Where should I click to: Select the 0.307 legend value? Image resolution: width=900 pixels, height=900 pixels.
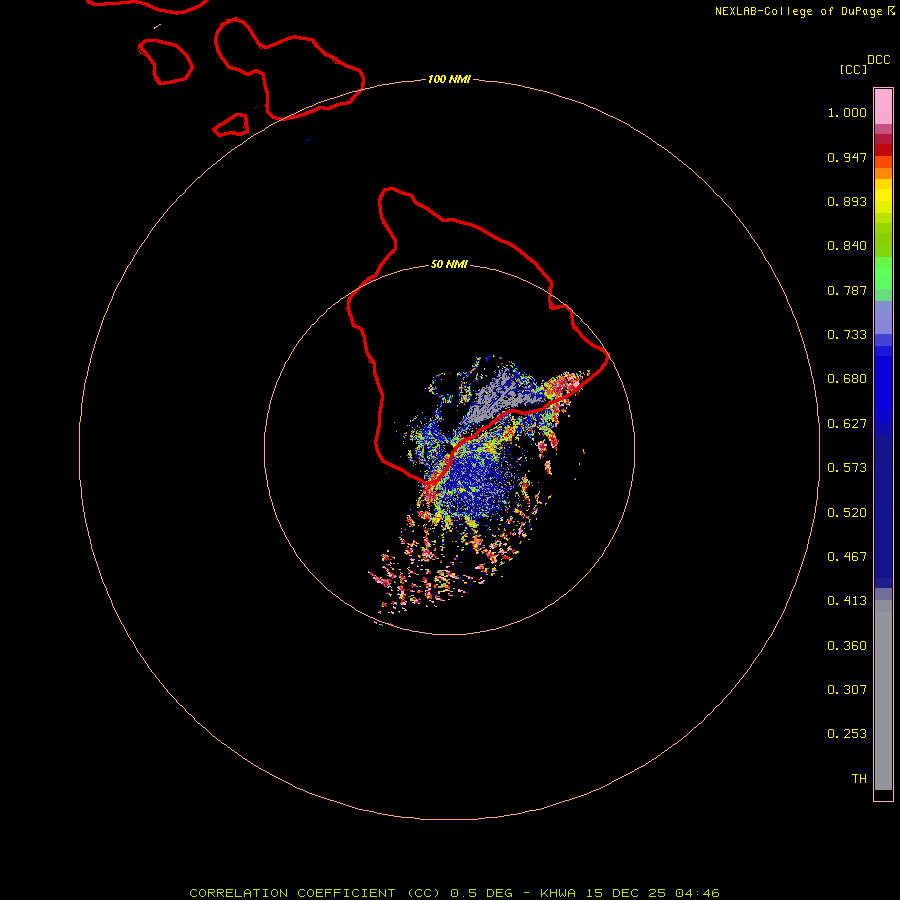(x=847, y=690)
